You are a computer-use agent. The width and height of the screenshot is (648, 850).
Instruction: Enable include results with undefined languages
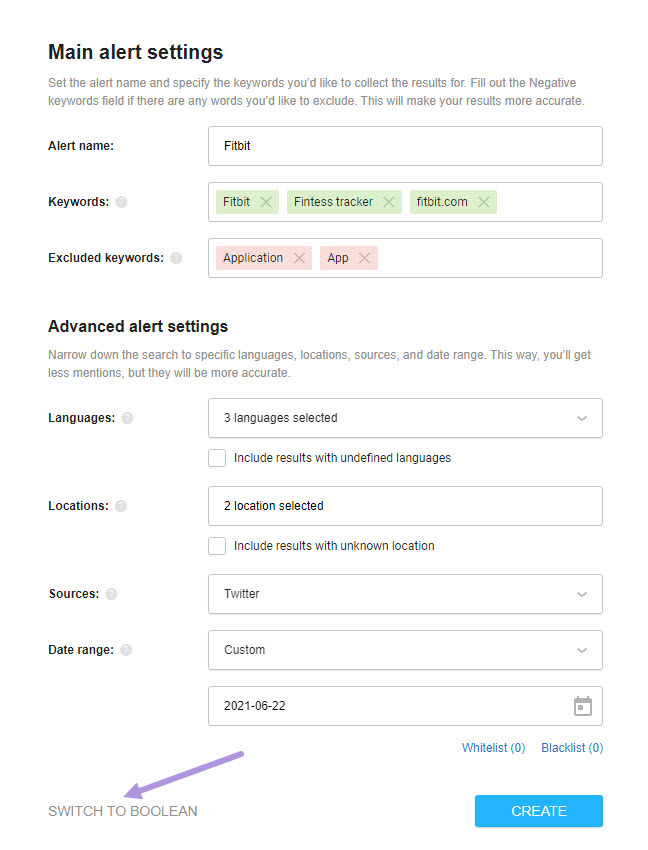217,458
